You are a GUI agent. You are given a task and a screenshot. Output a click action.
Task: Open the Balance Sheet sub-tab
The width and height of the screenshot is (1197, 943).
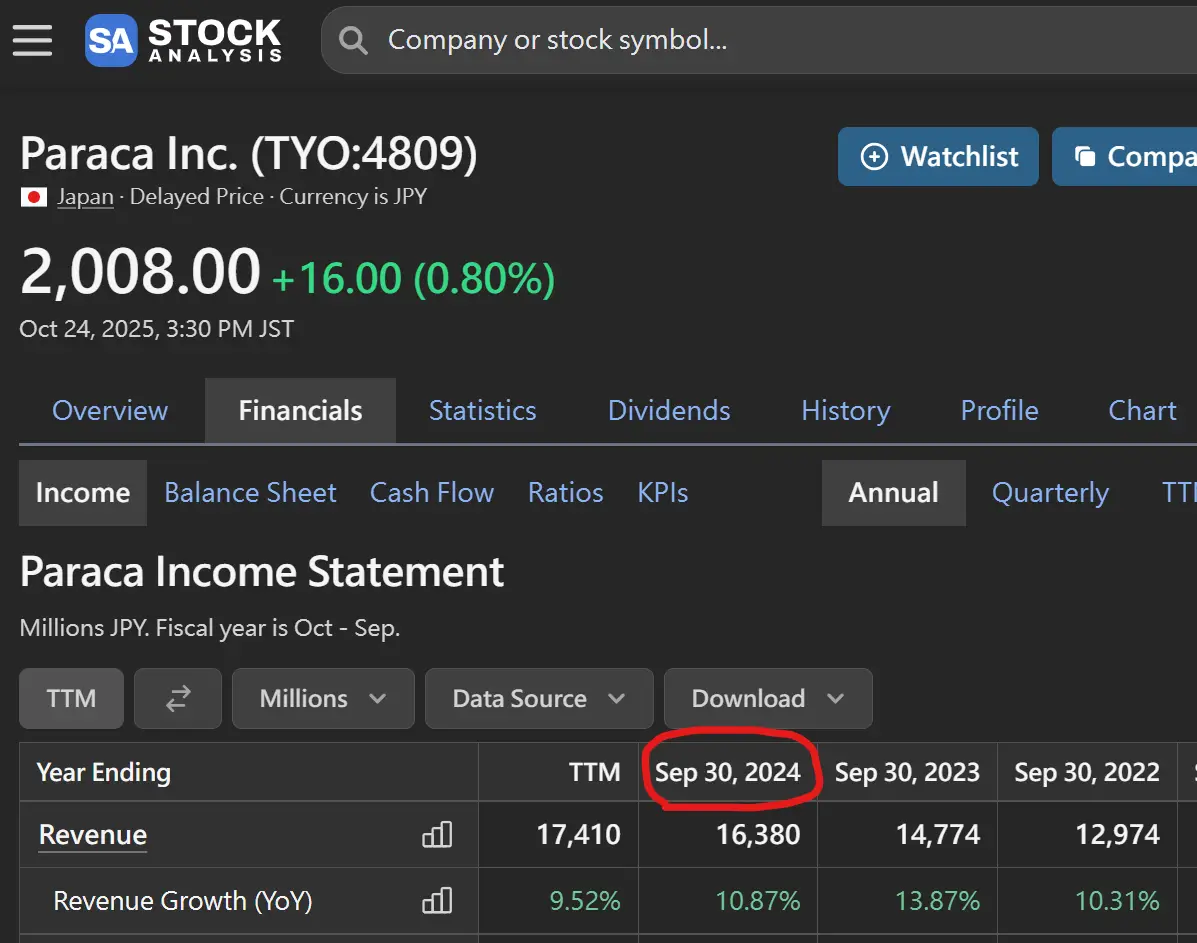[250, 493]
